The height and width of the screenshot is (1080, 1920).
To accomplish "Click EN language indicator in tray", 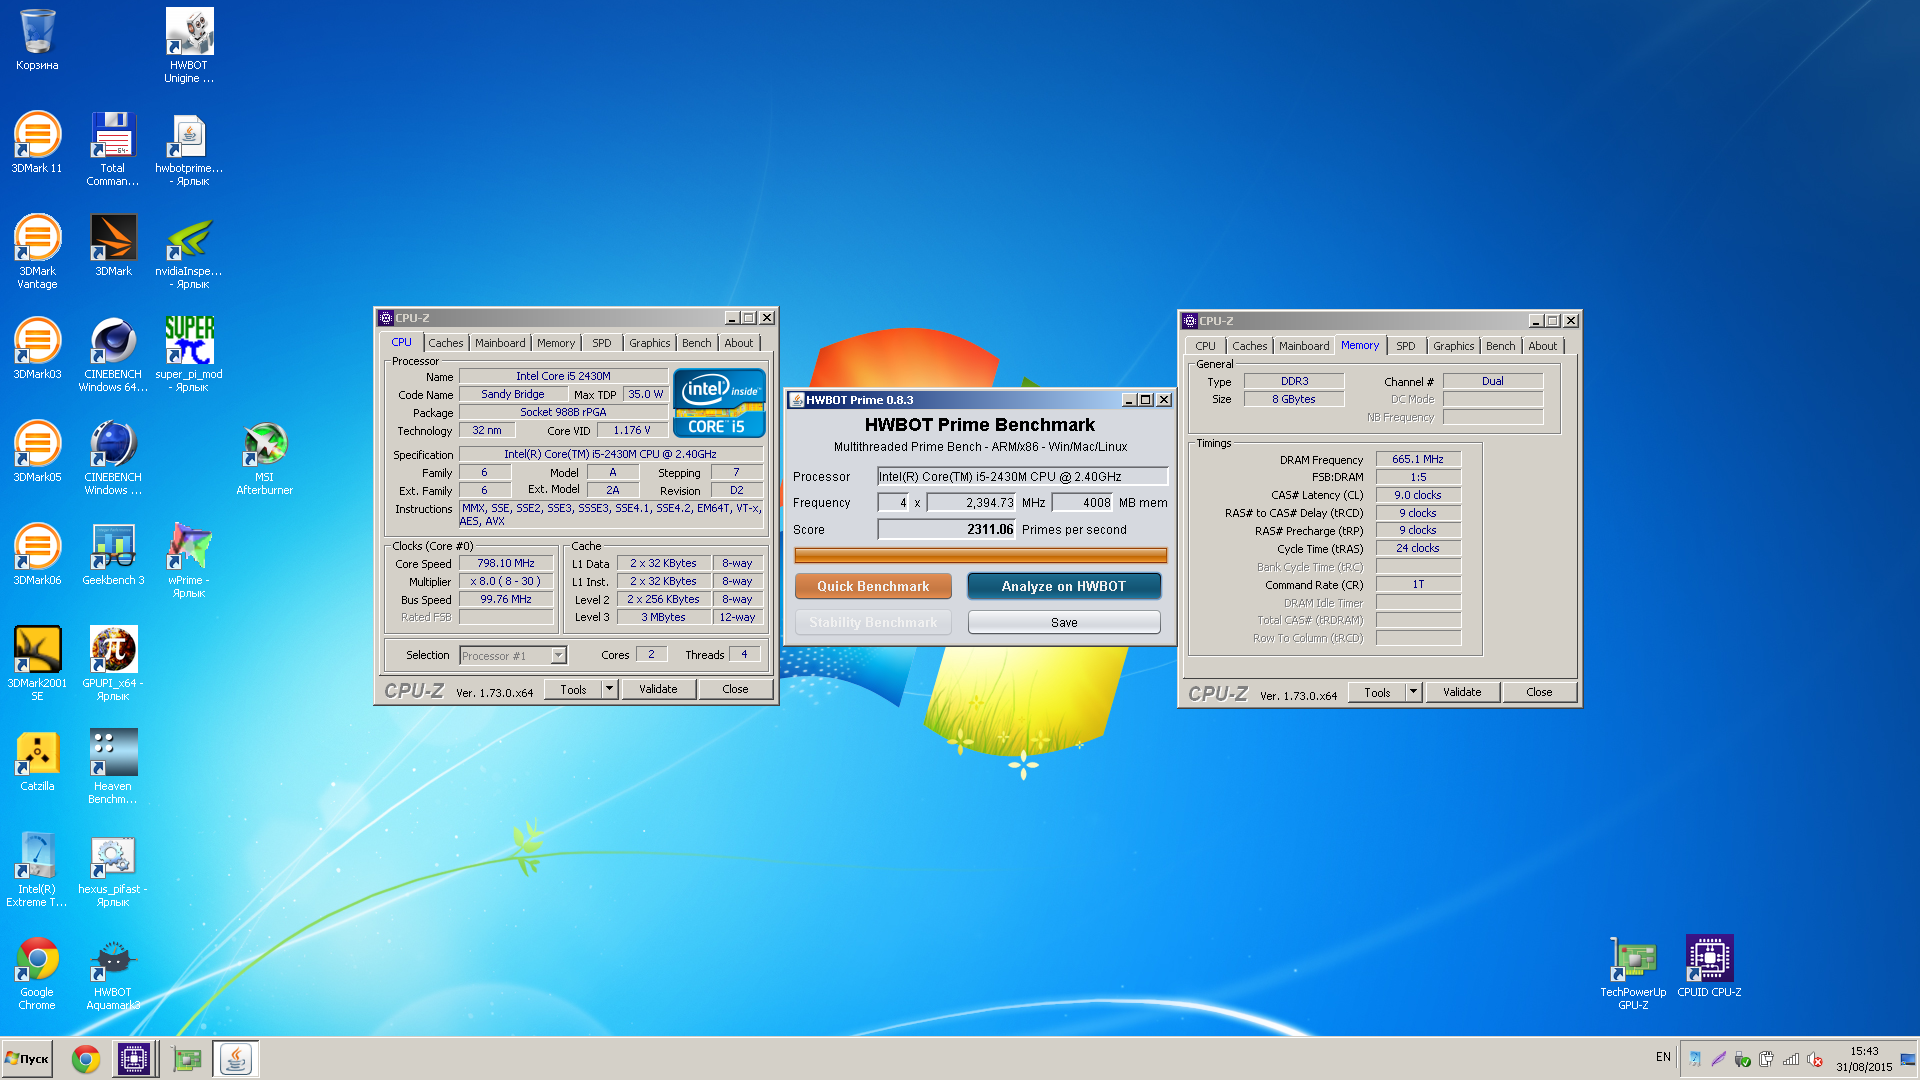I will pyautogui.click(x=1663, y=1057).
